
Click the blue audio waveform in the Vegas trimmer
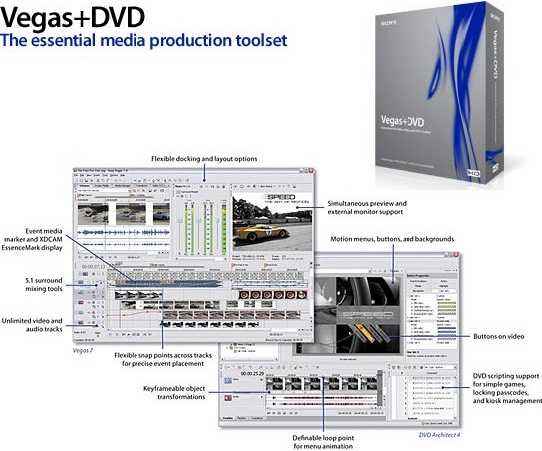pos(123,233)
